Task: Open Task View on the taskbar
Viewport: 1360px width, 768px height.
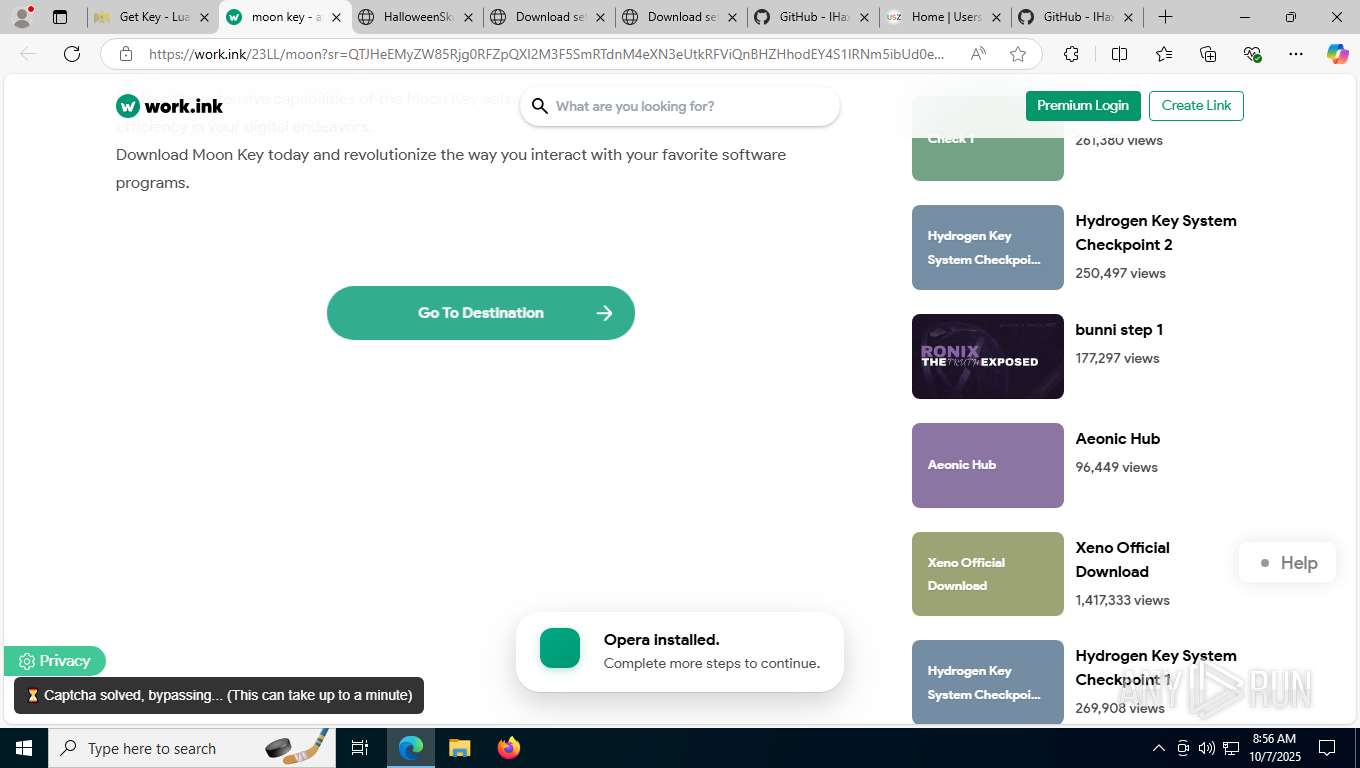Action: (360, 748)
